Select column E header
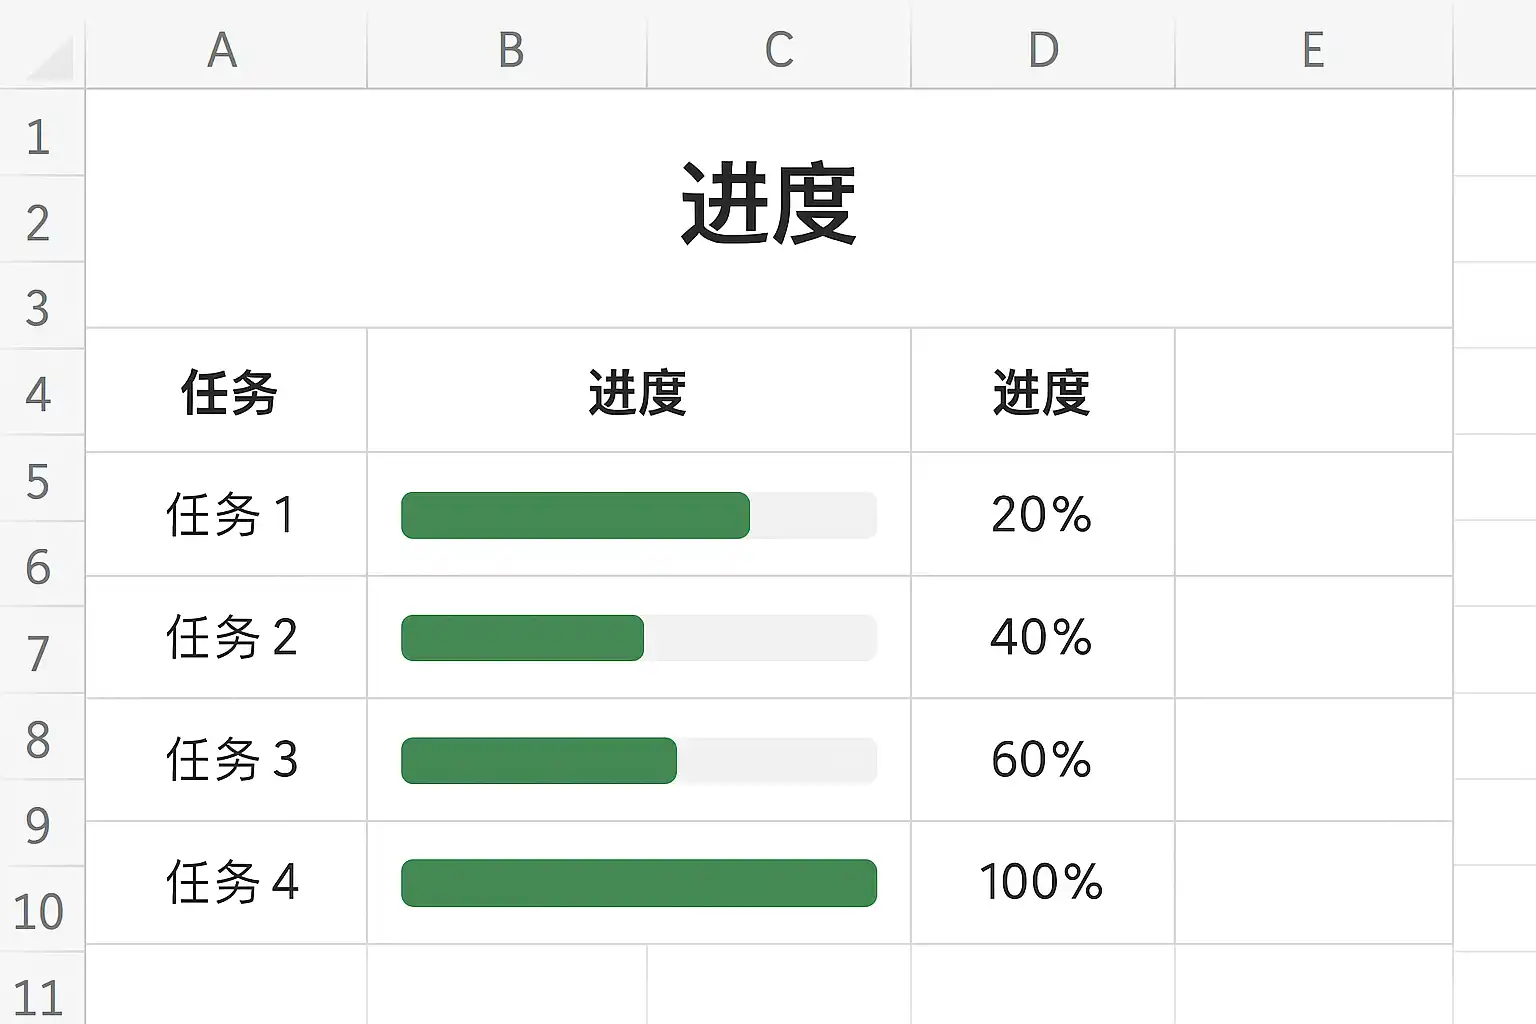The height and width of the screenshot is (1024, 1536). 1313,50
